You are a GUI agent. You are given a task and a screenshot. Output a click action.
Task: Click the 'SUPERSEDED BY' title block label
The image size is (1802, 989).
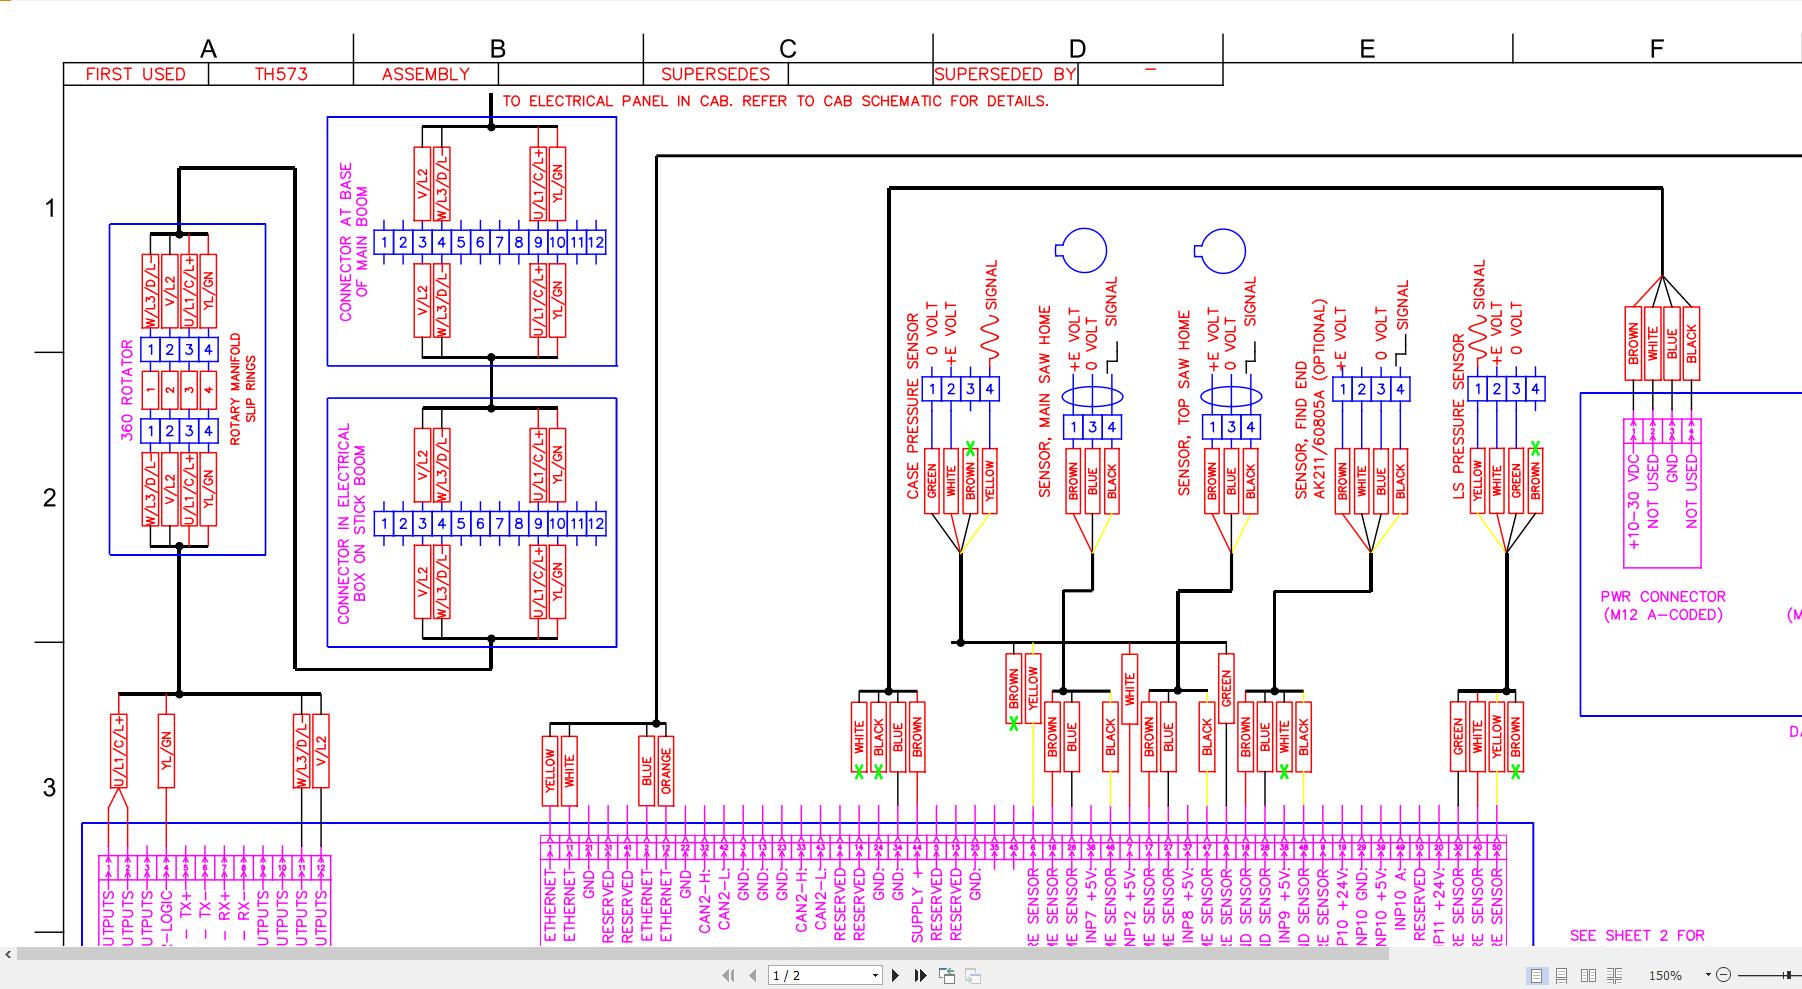[x=1005, y=74]
